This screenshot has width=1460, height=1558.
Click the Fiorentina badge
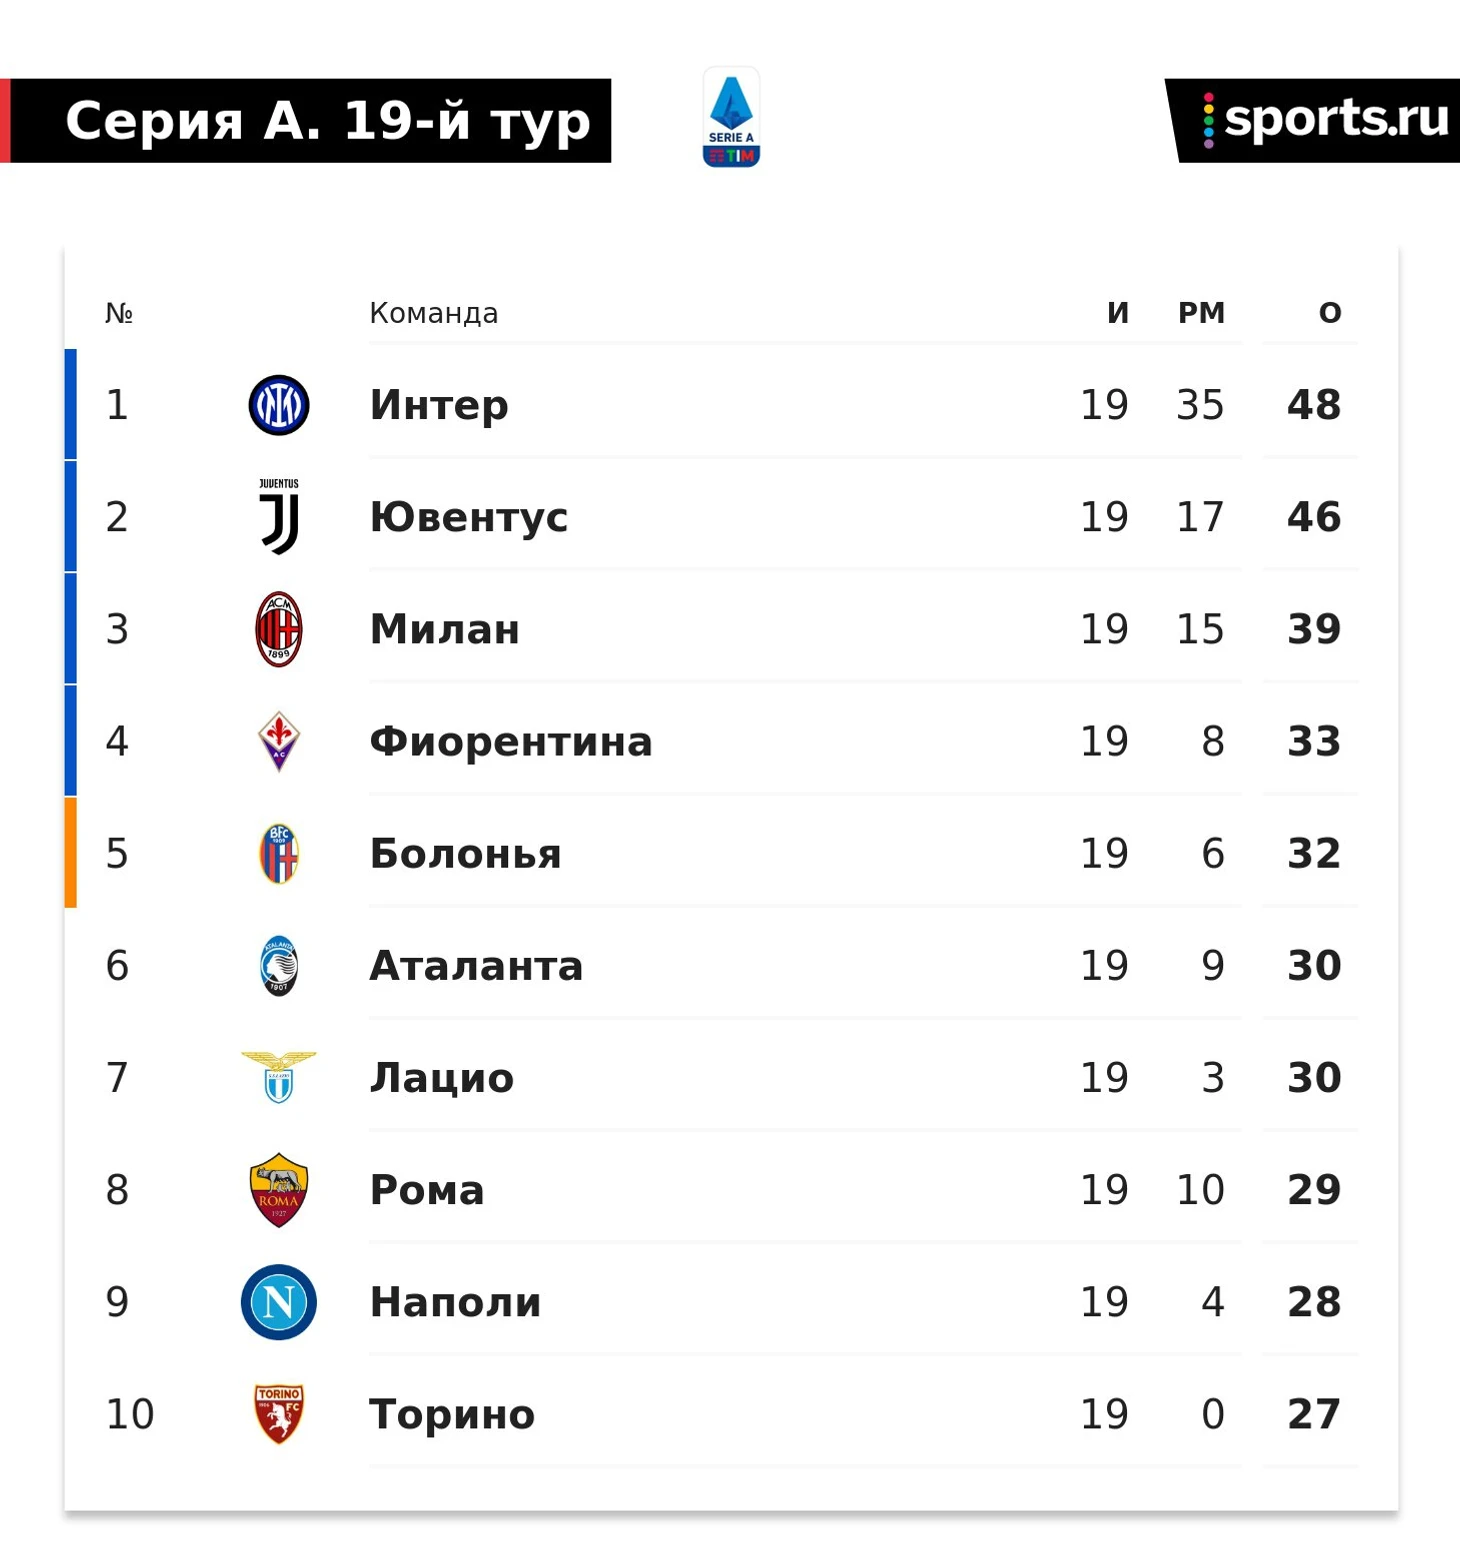click(279, 741)
